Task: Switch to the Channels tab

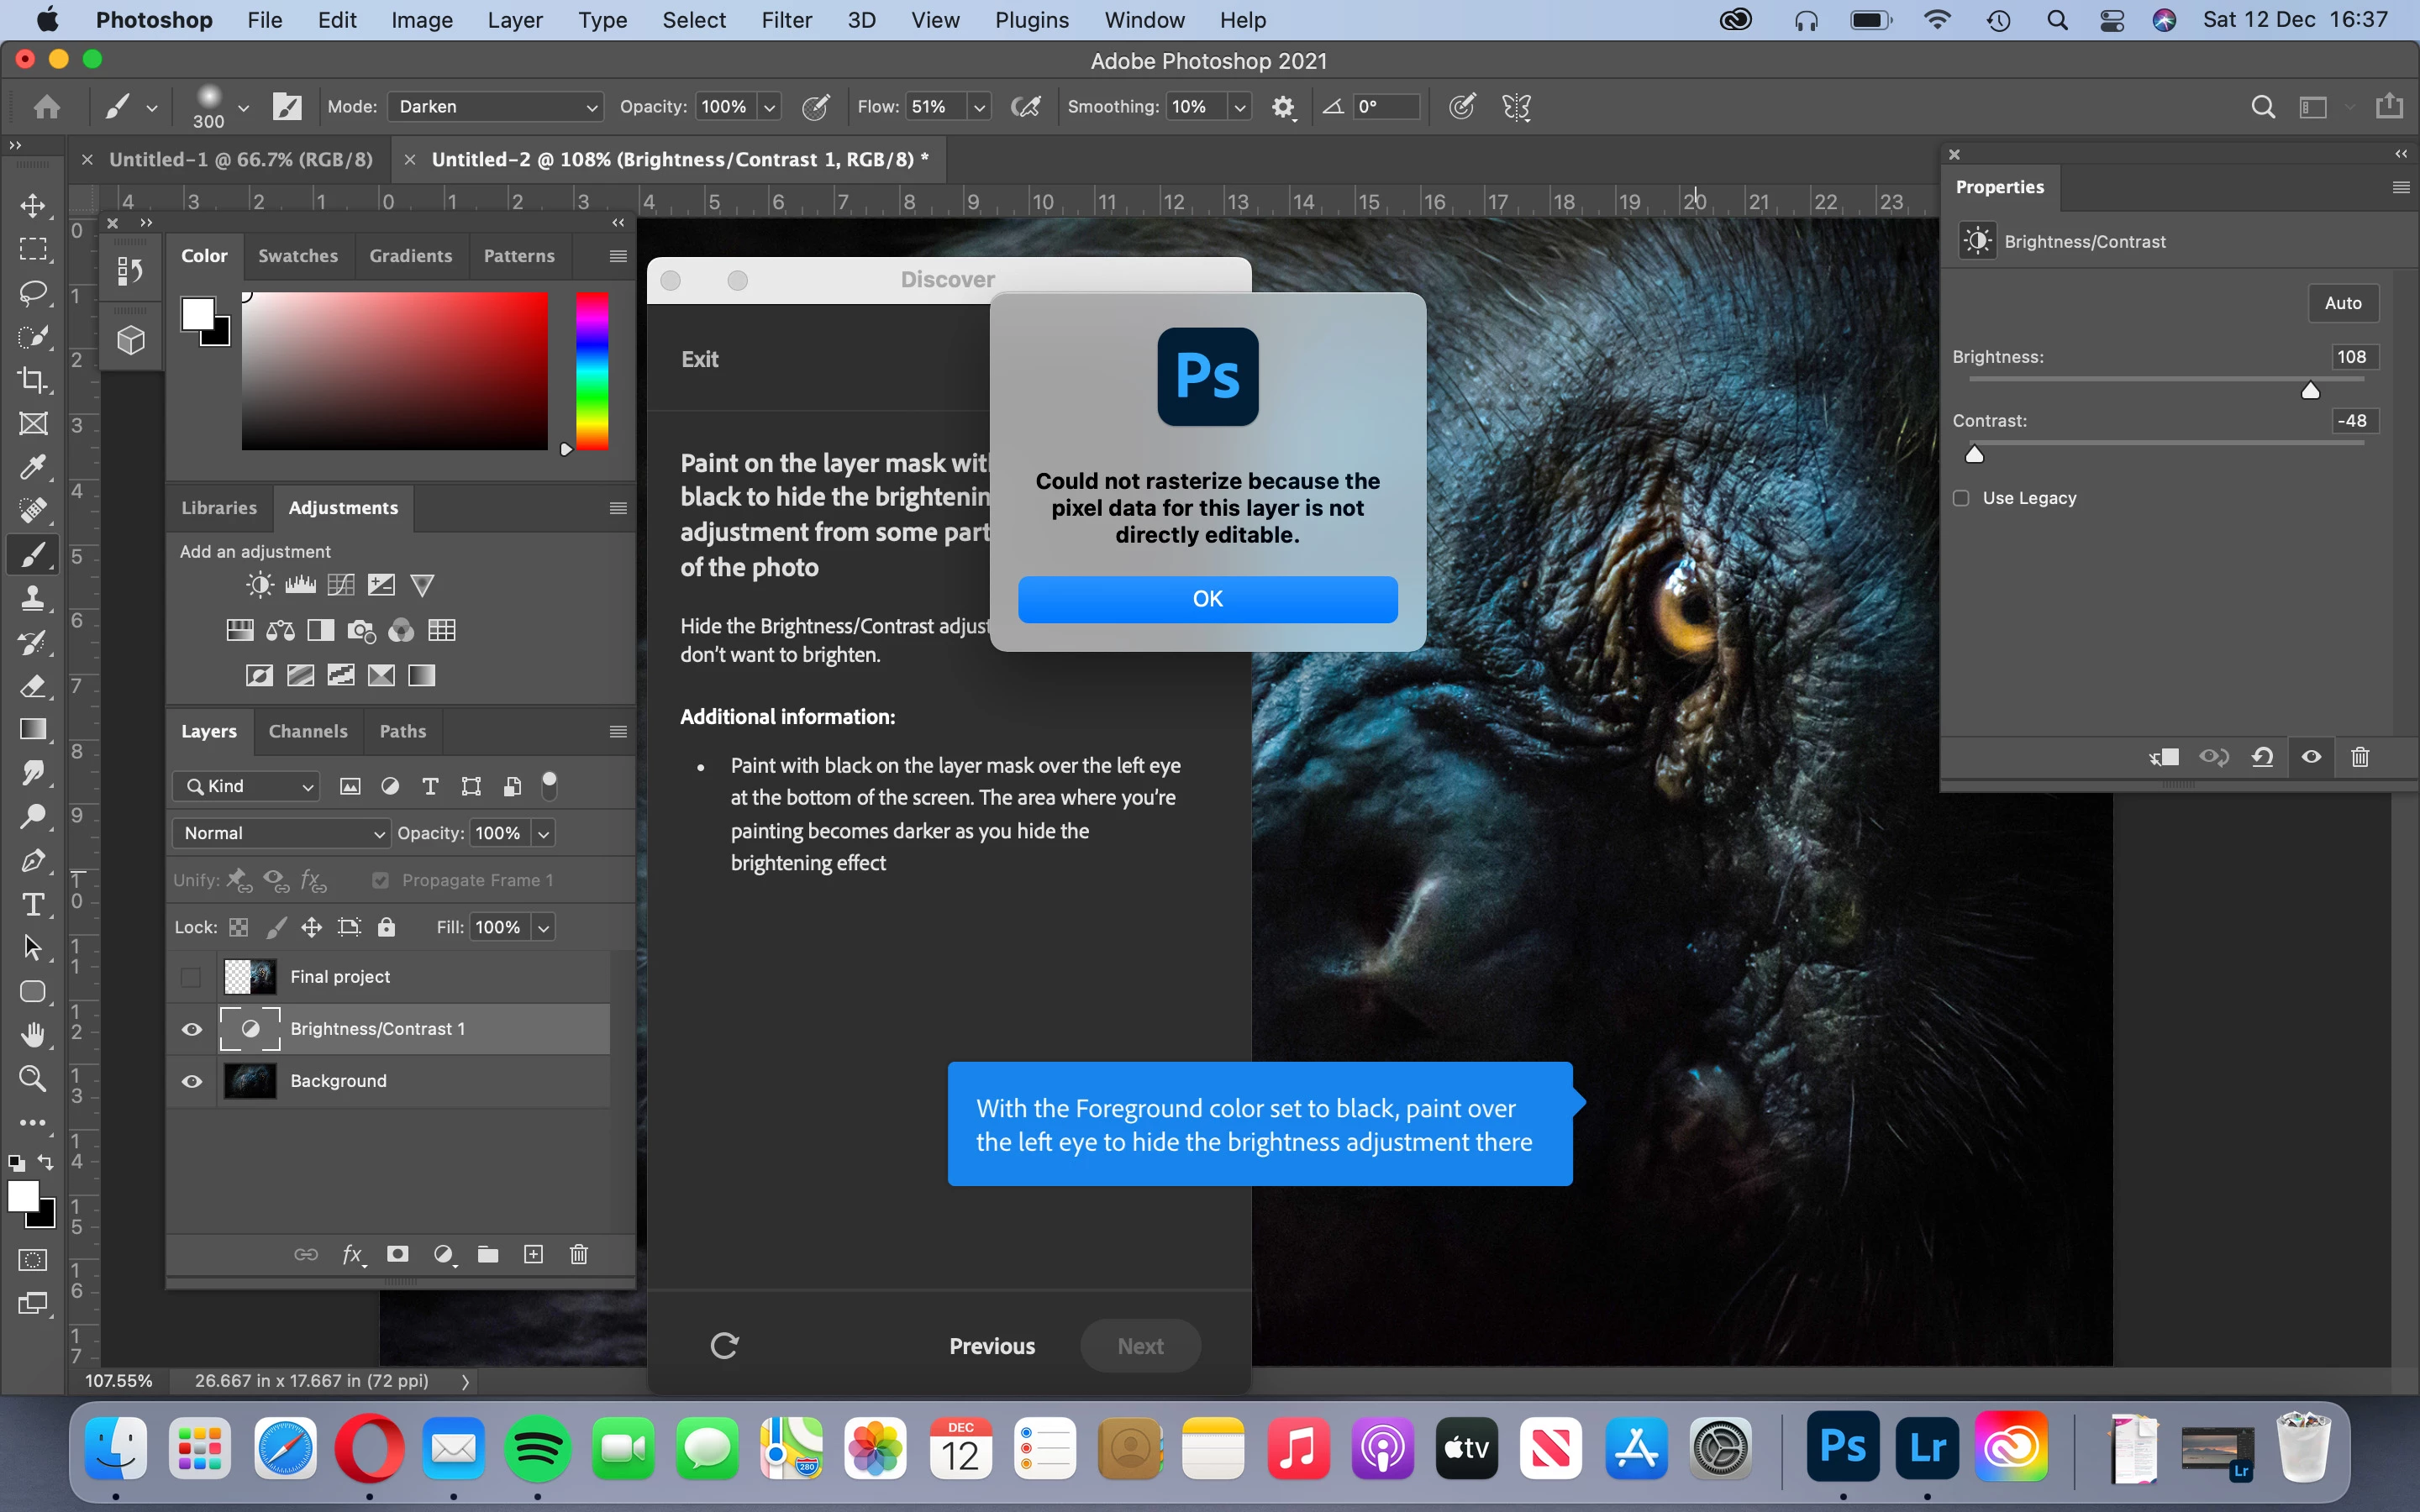Action: point(308,731)
